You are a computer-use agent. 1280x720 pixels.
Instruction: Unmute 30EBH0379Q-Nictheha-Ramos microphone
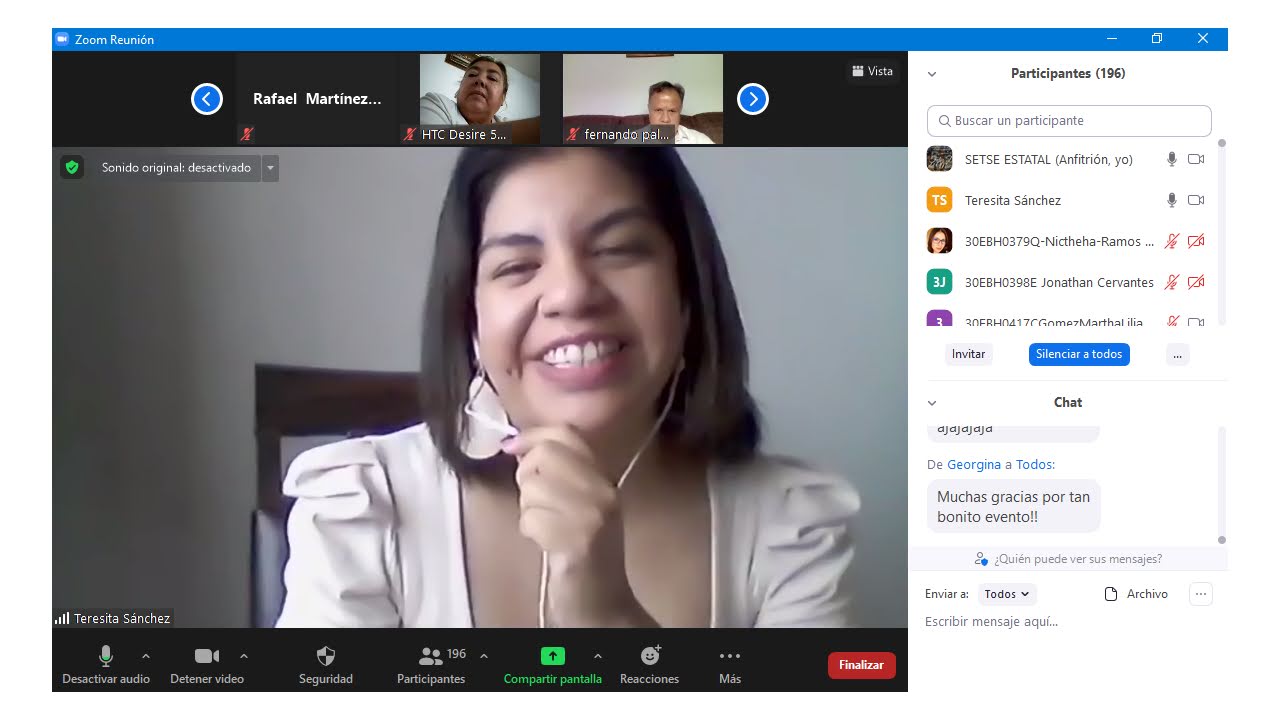click(x=1172, y=241)
